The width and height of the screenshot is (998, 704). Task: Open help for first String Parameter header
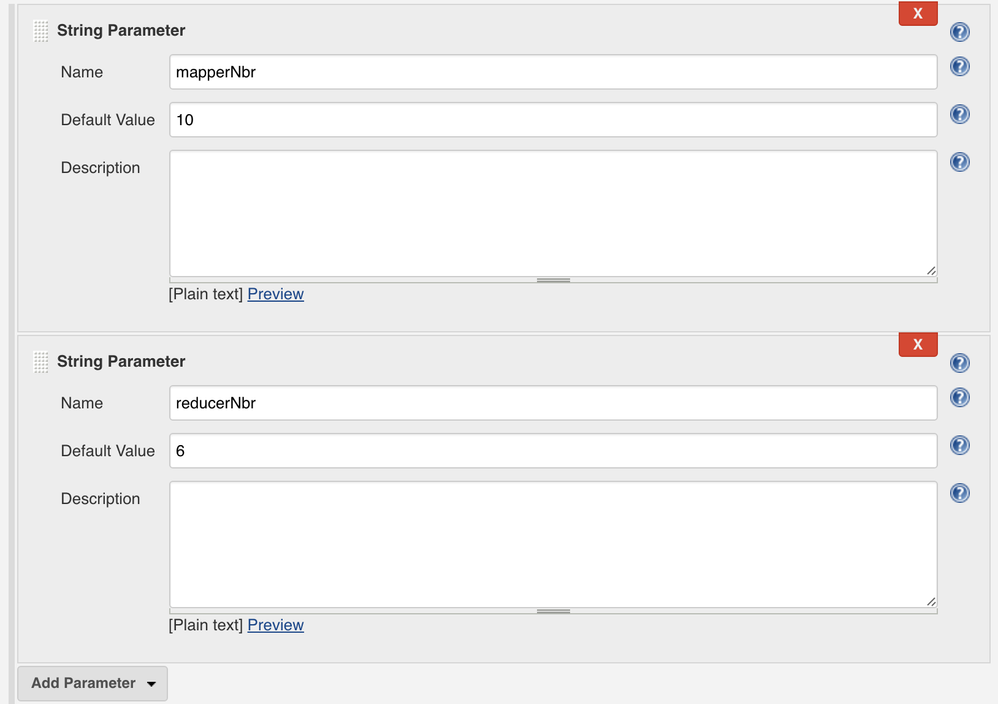click(960, 32)
